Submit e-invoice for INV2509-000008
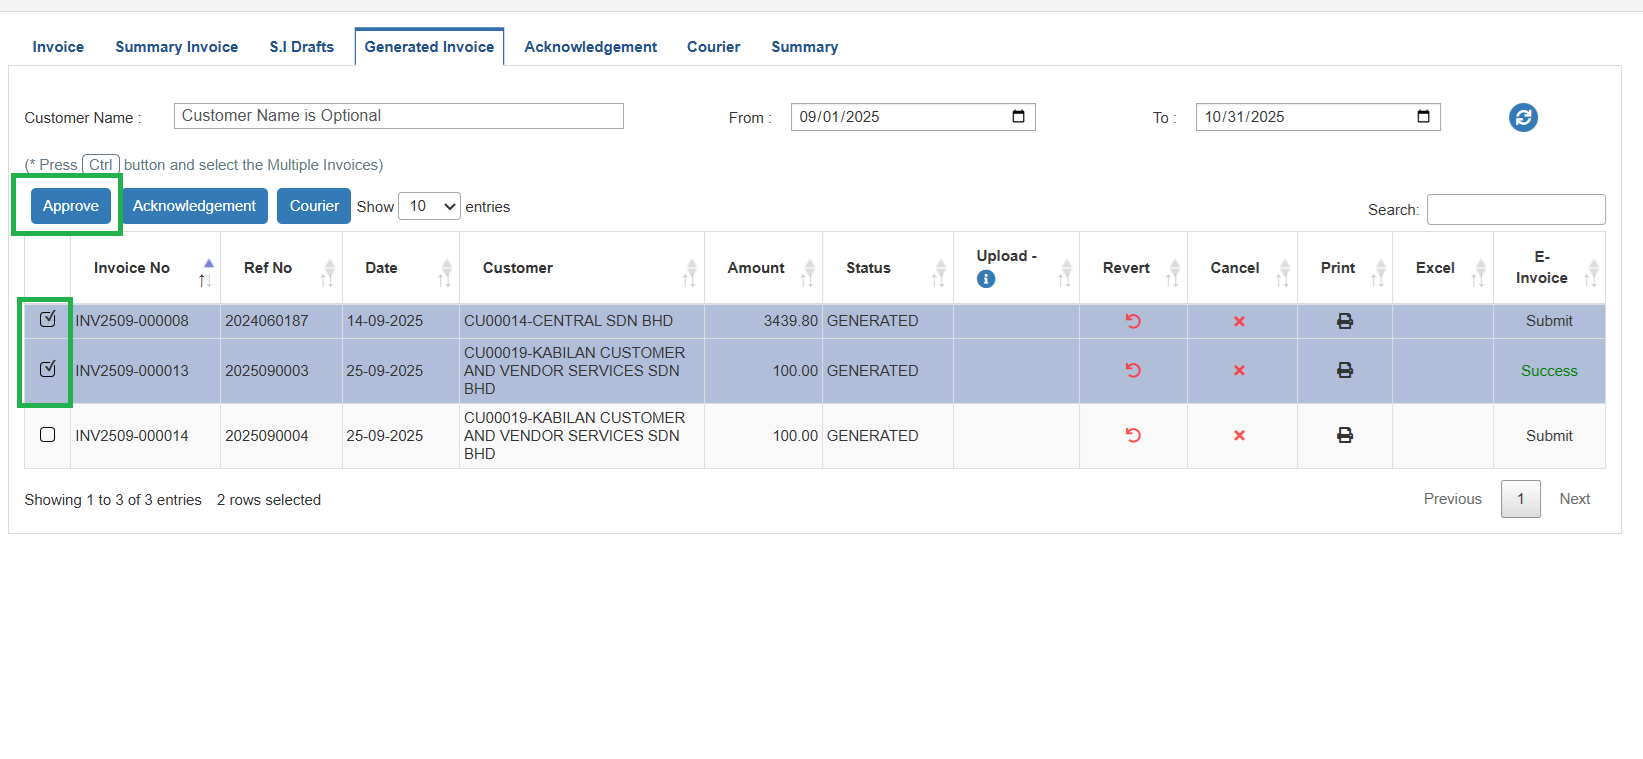Image resolution: width=1643 pixels, height=759 pixels. coord(1549,321)
